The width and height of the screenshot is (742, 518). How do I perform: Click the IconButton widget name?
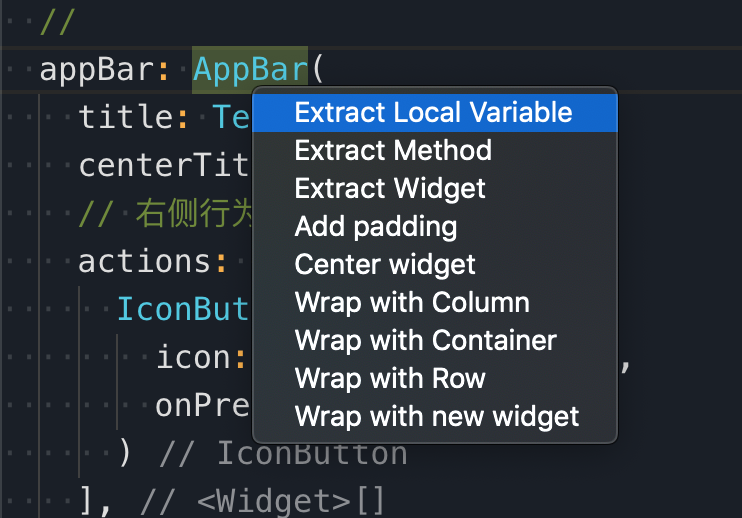[183, 309]
